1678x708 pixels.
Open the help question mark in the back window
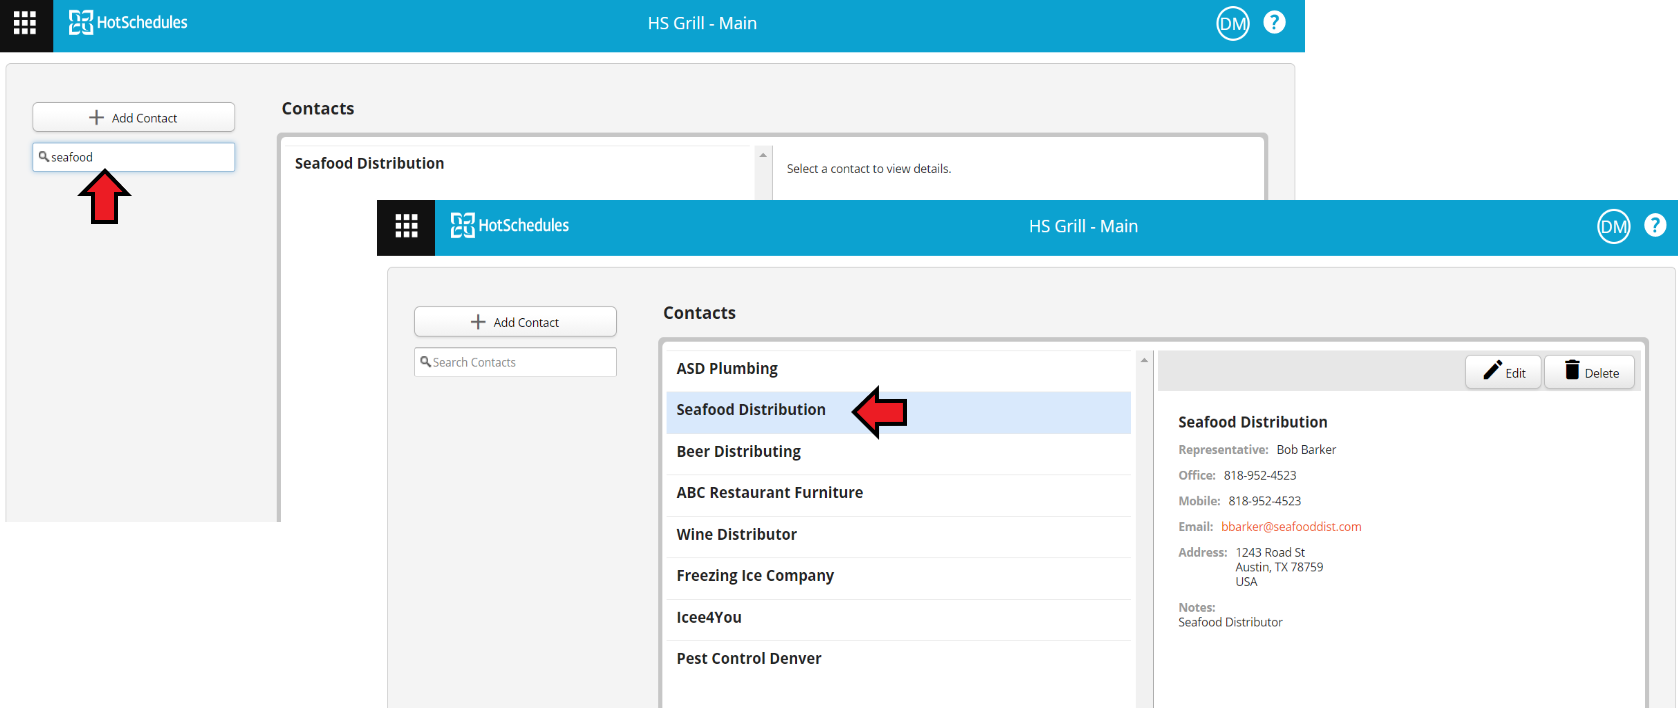1274,22
